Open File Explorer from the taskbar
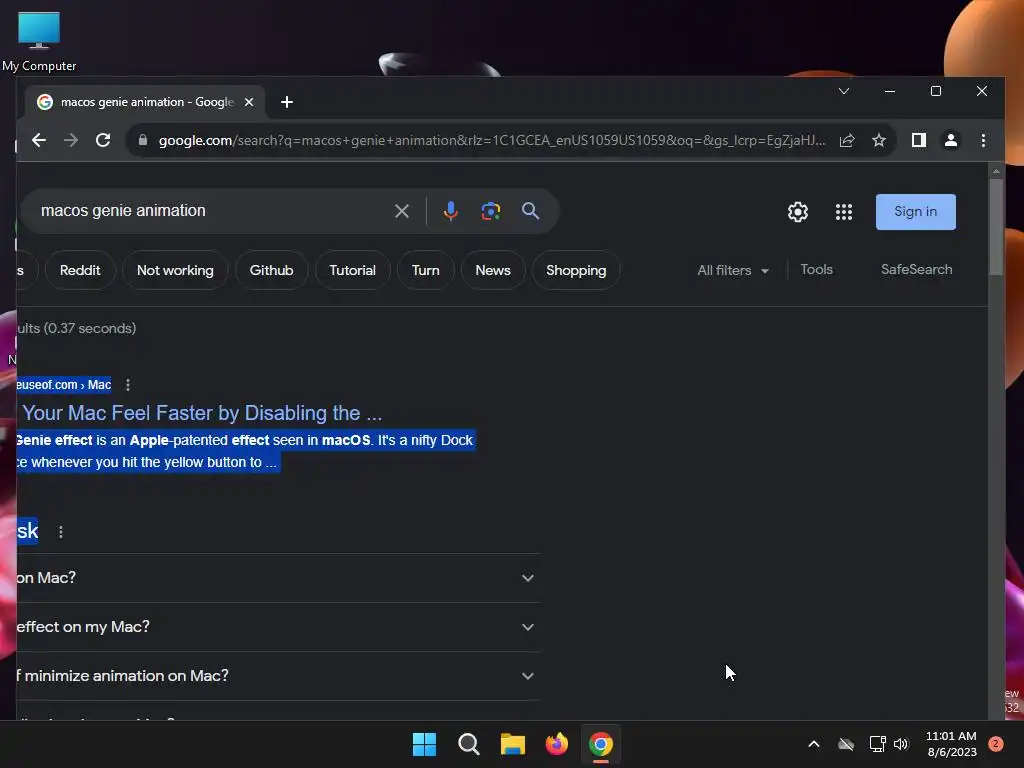Screen dimensions: 1024x768 513,744
